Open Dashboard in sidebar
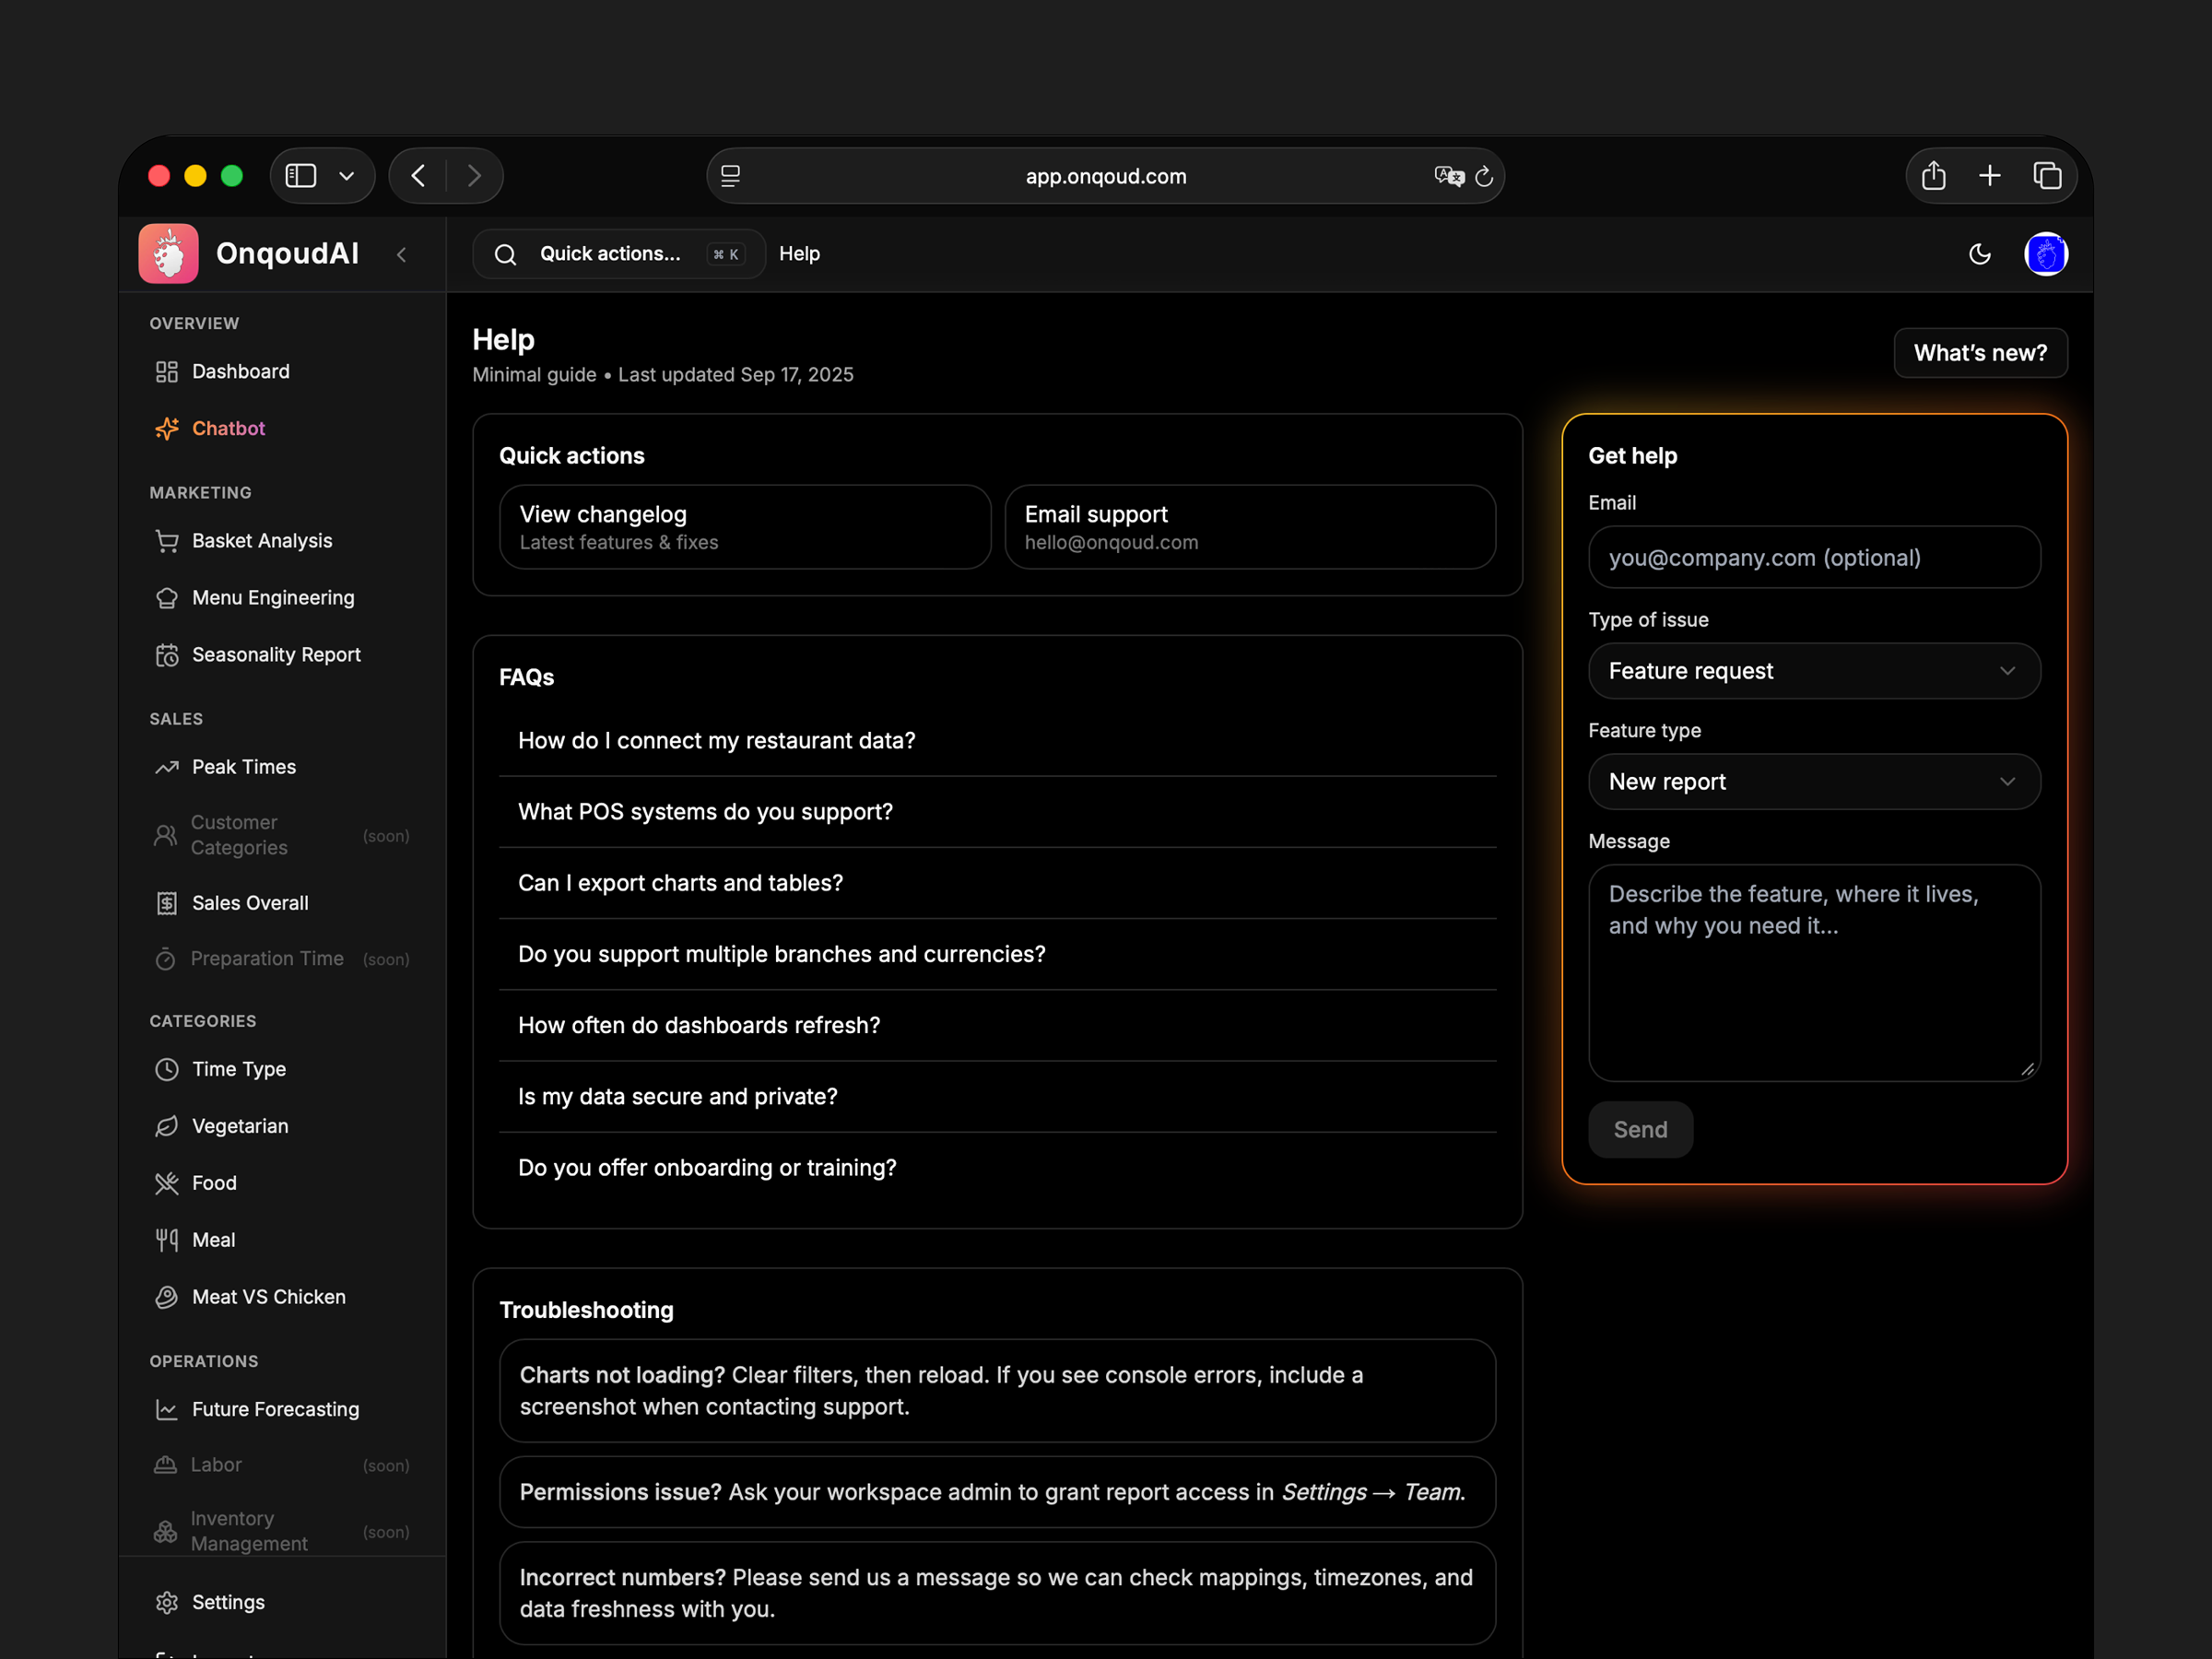The height and width of the screenshot is (1659, 2212). (x=240, y=372)
